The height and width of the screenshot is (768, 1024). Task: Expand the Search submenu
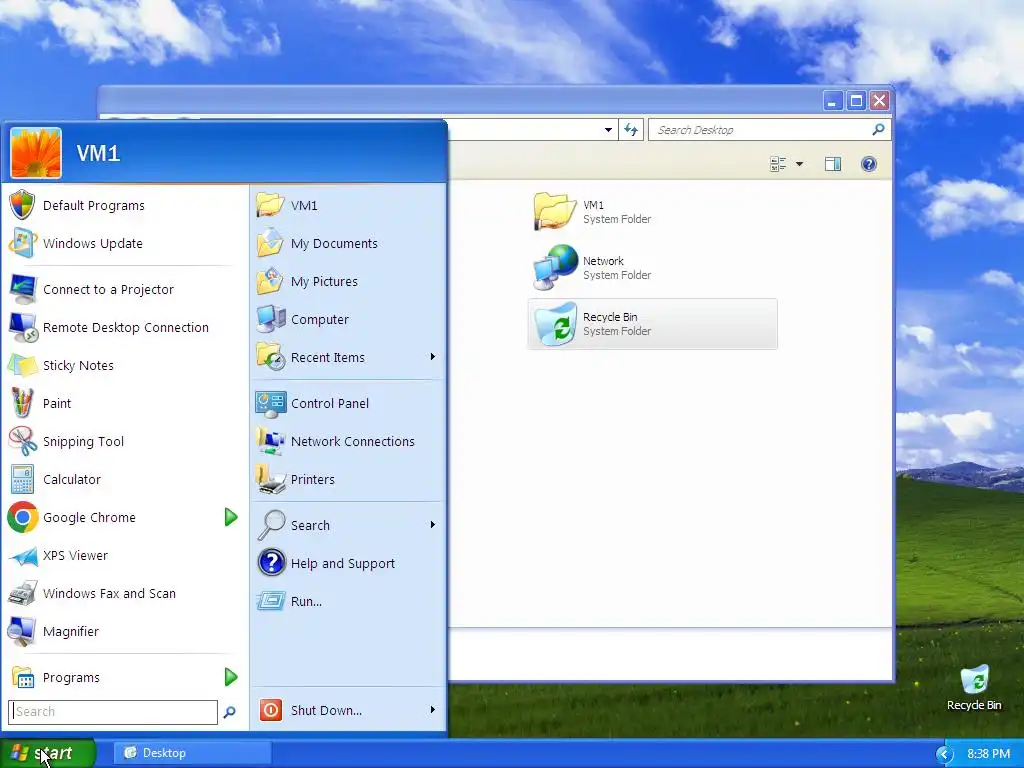tap(432, 524)
